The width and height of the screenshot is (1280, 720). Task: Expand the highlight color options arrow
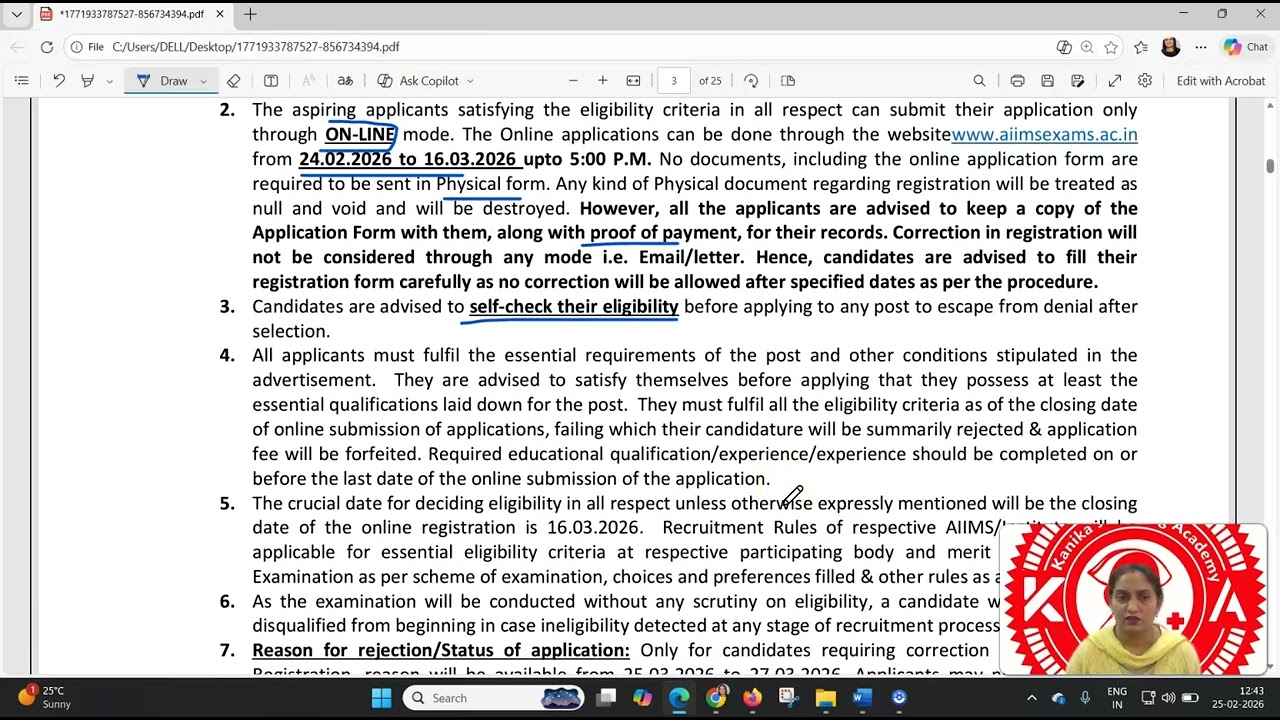(109, 81)
